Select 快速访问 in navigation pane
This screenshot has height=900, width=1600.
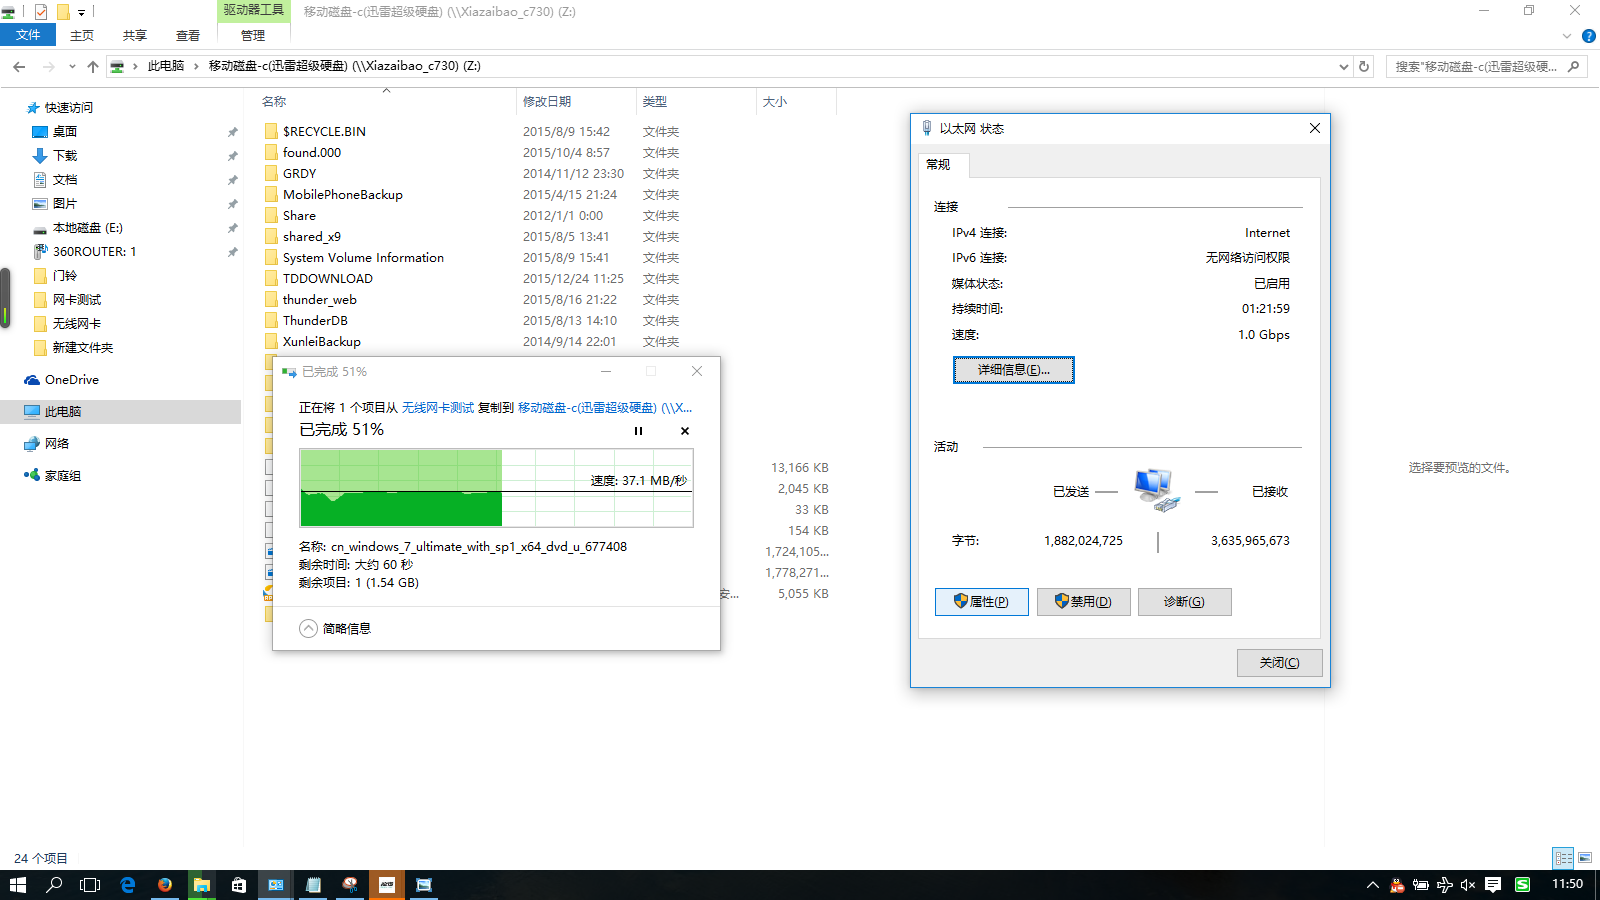(68, 107)
